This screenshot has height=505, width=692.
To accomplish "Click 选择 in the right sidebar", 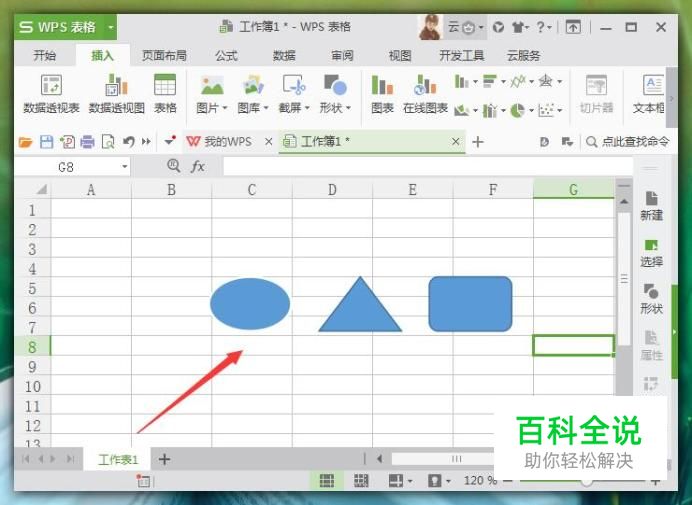I will pyautogui.click(x=651, y=253).
